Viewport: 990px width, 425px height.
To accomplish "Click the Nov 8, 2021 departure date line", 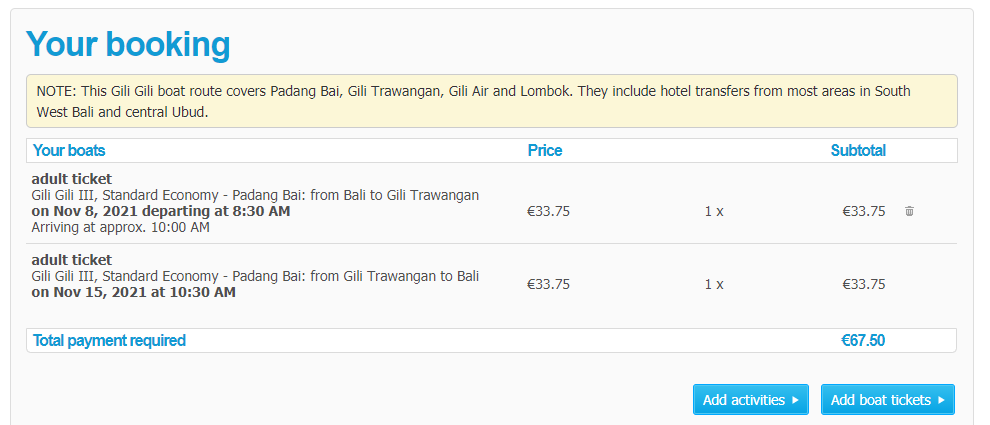I will point(161,211).
